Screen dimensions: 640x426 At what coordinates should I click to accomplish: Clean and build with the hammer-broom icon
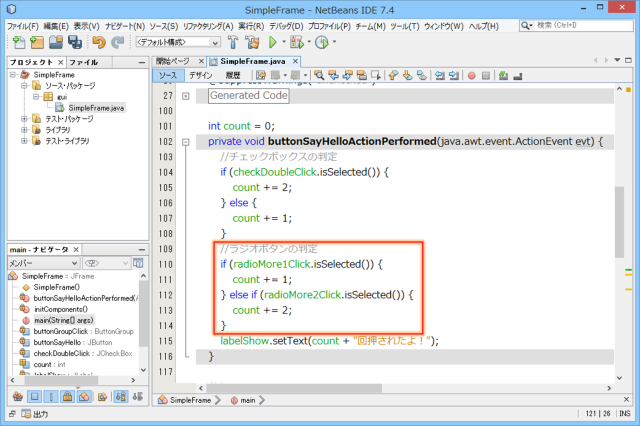click(x=252, y=42)
